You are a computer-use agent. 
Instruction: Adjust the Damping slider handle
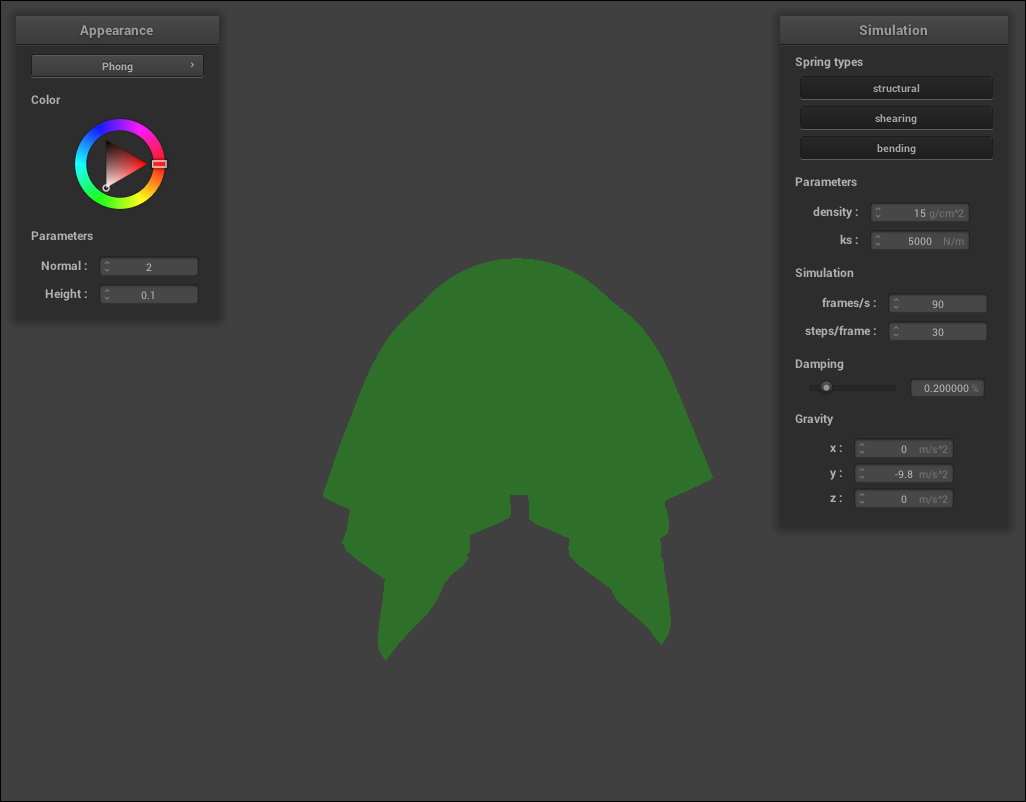coord(826,388)
